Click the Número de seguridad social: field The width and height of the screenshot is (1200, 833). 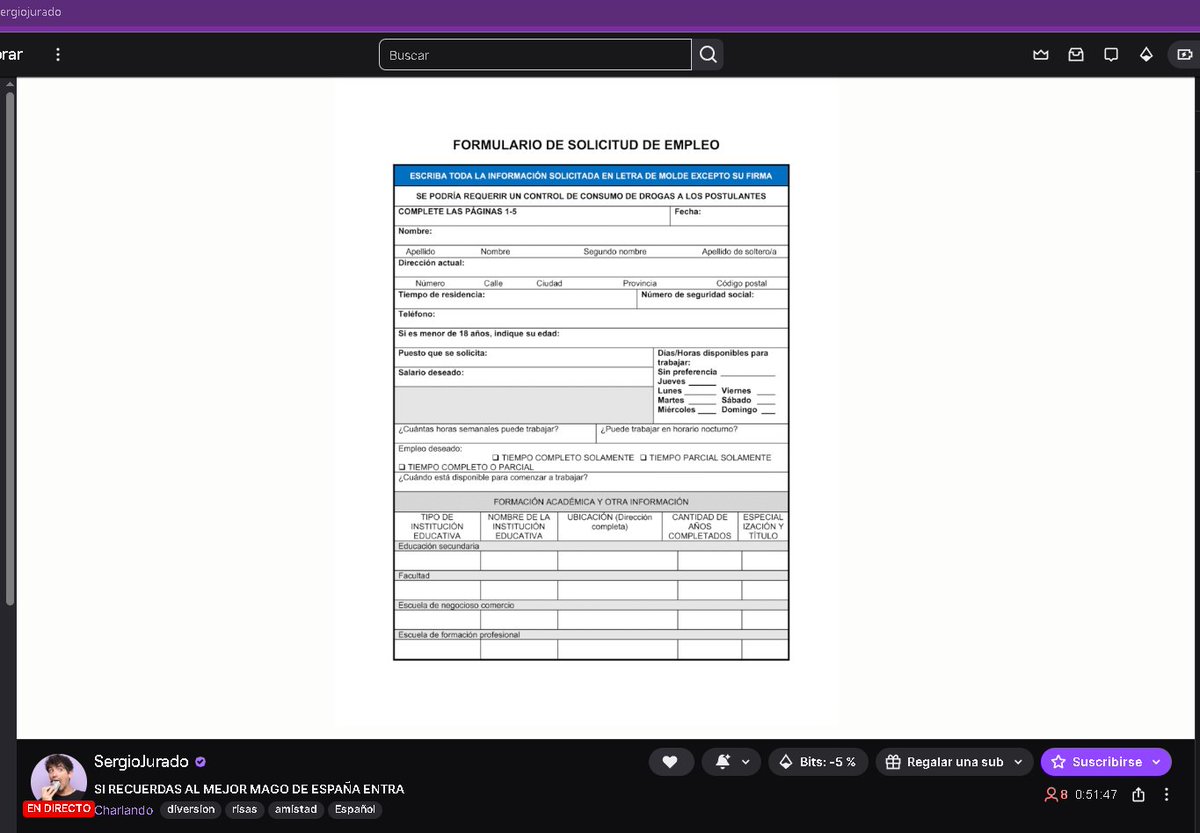(x=712, y=299)
